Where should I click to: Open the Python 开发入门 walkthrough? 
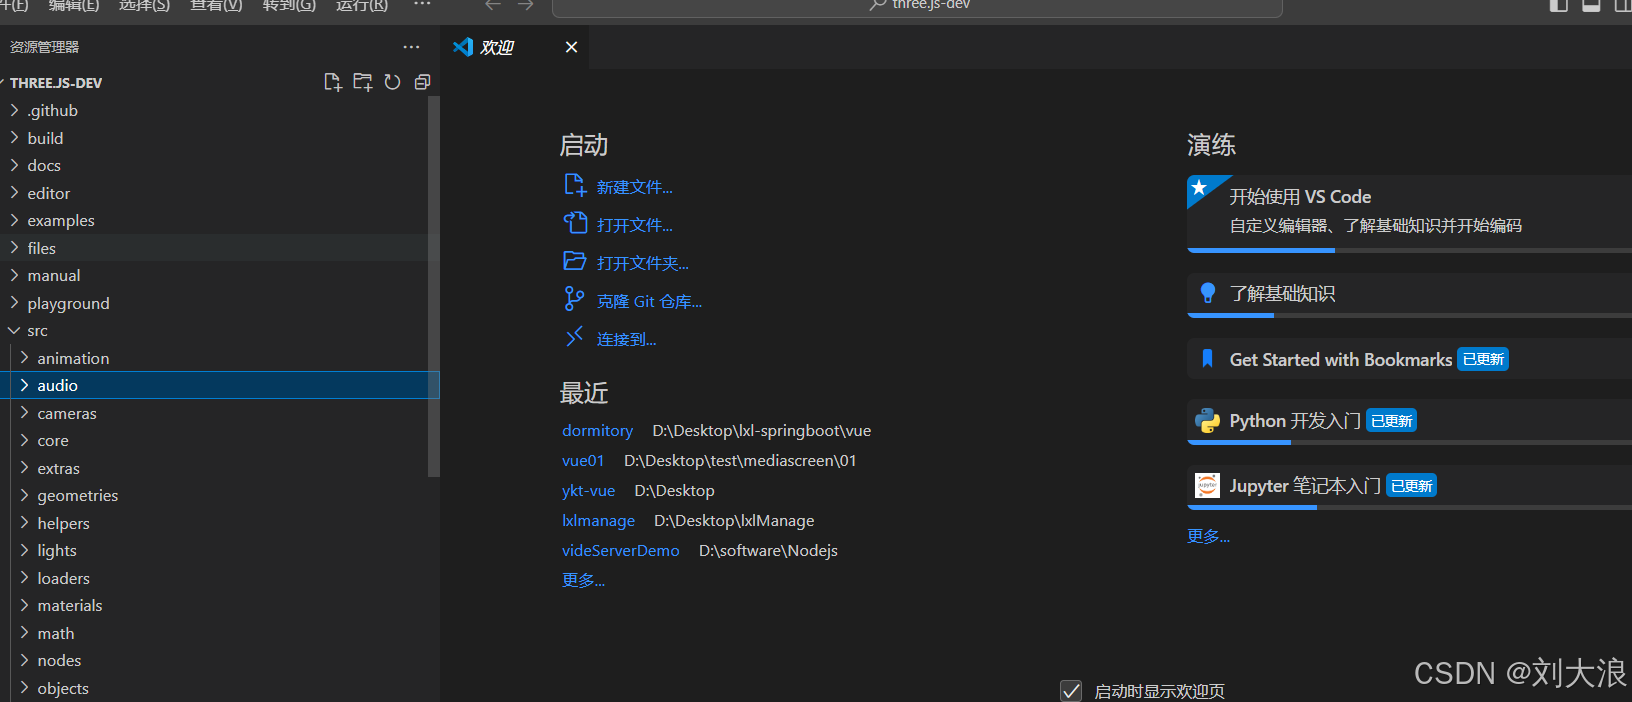coord(1410,421)
